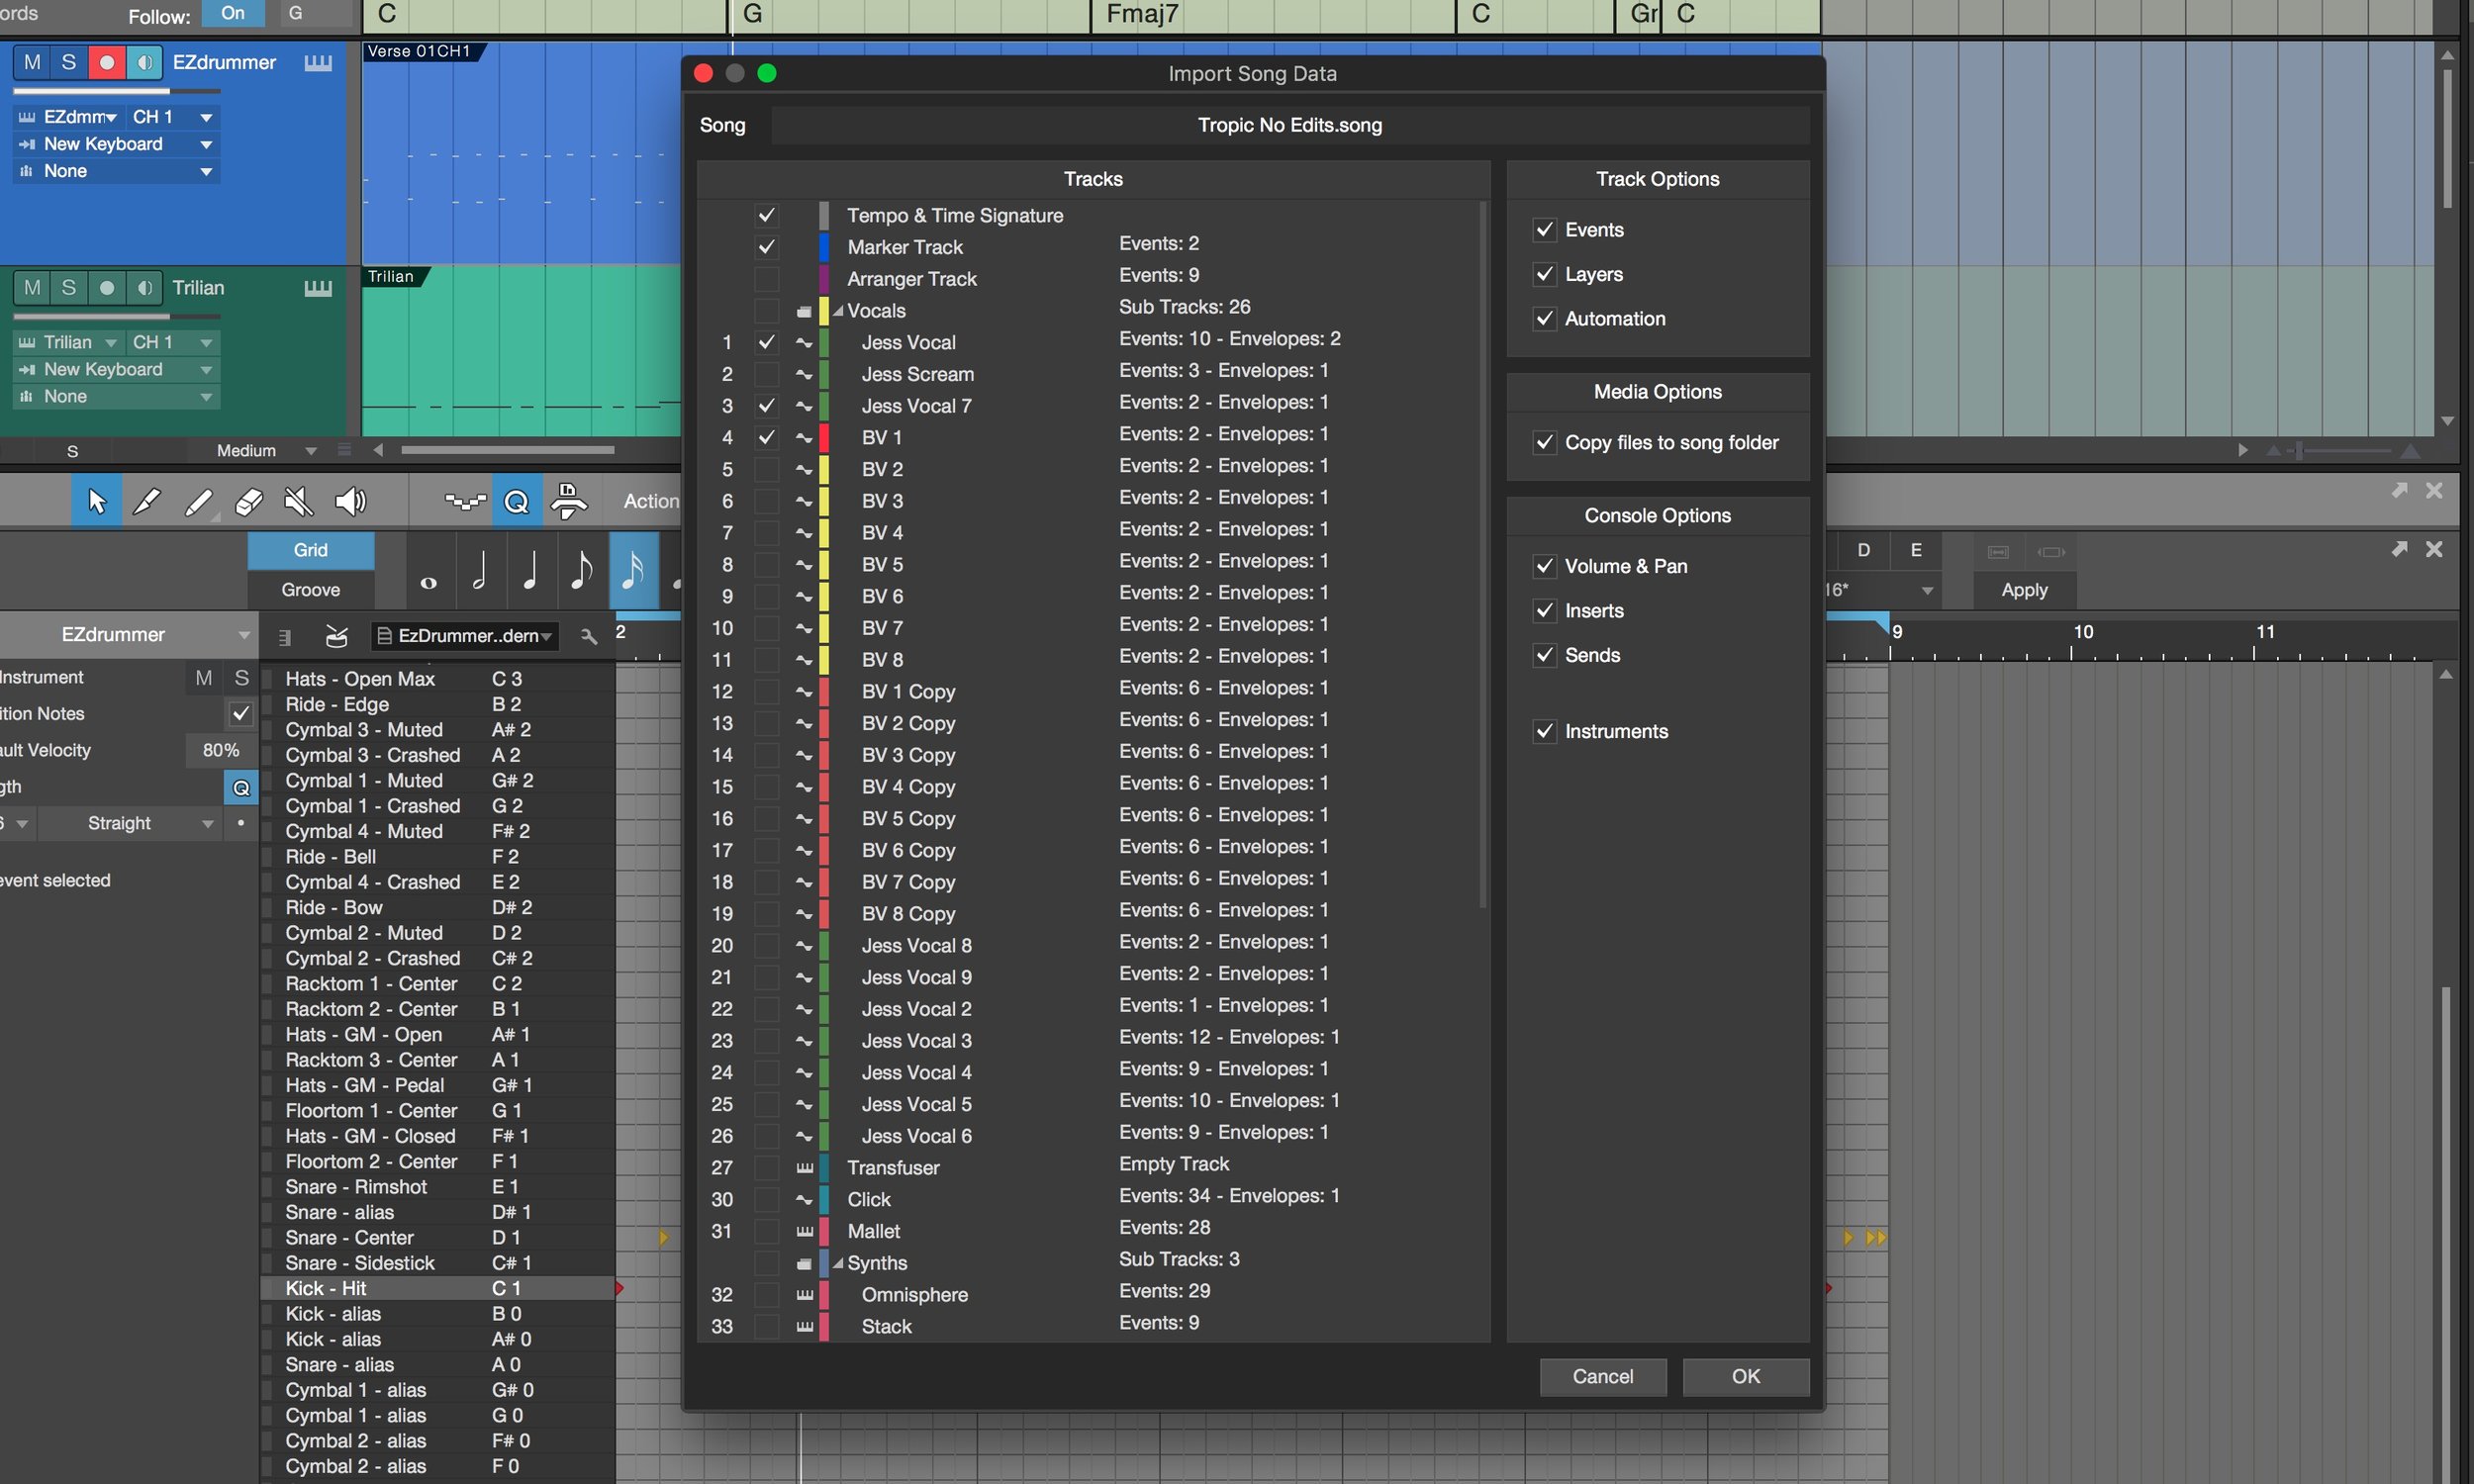Screen dimensions: 2474x1484
Task: Select the Kick - Hit drum row
Action: click(438, 1289)
